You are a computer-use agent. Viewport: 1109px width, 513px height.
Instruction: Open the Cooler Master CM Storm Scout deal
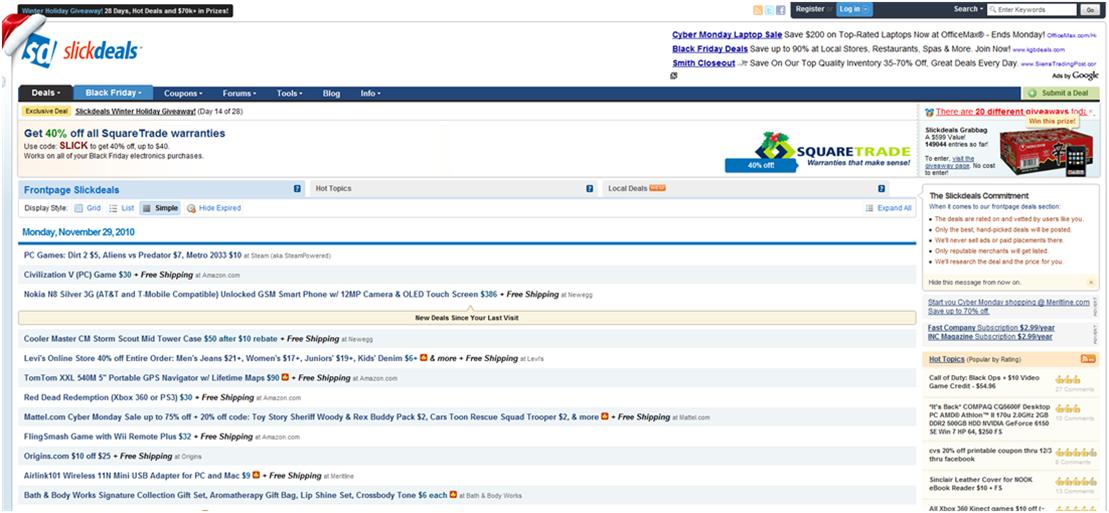click(x=151, y=339)
